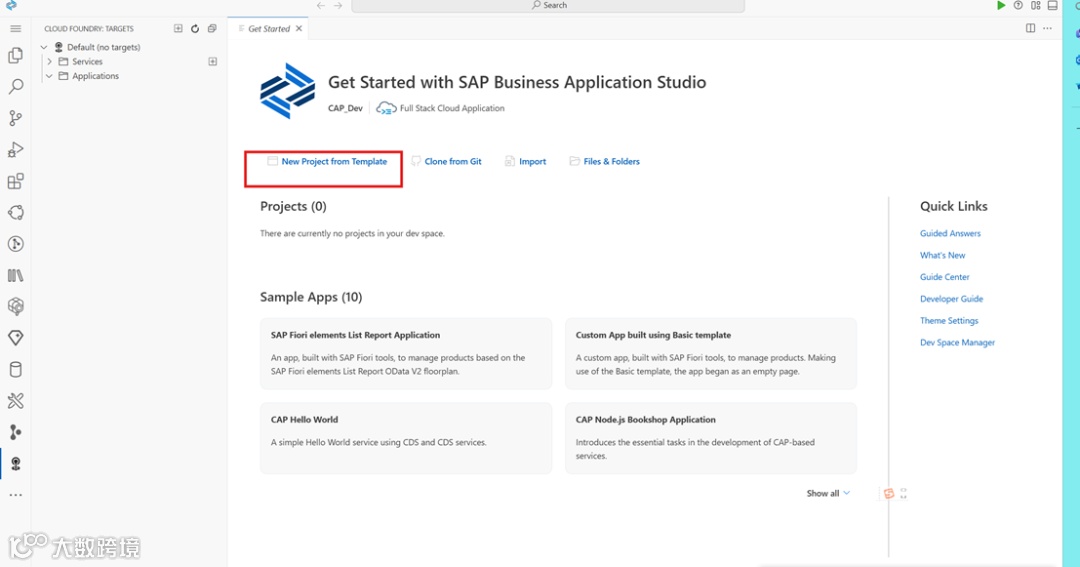Open the hamburger menu icon
The width and height of the screenshot is (1080, 567).
15,28
